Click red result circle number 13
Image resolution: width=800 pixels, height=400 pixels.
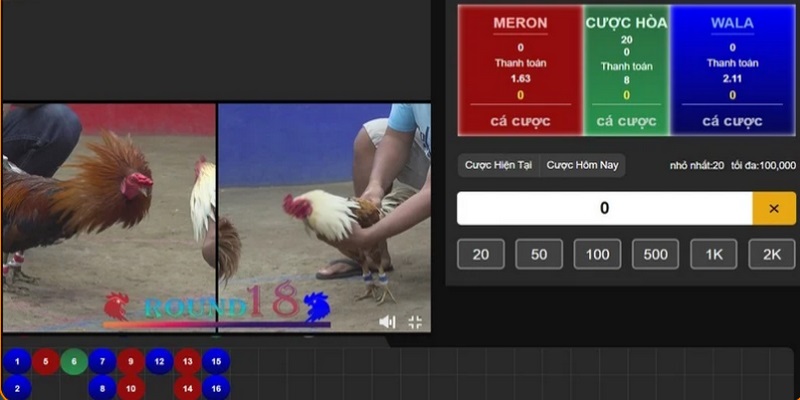click(188, 362)
